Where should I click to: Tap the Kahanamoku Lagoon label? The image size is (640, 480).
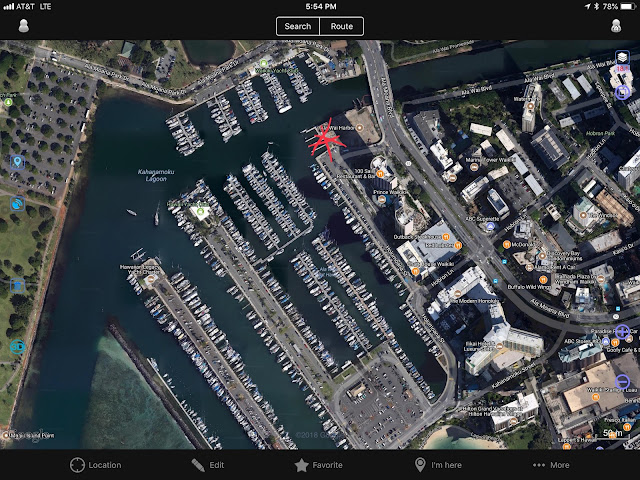(x=156, y=175)
